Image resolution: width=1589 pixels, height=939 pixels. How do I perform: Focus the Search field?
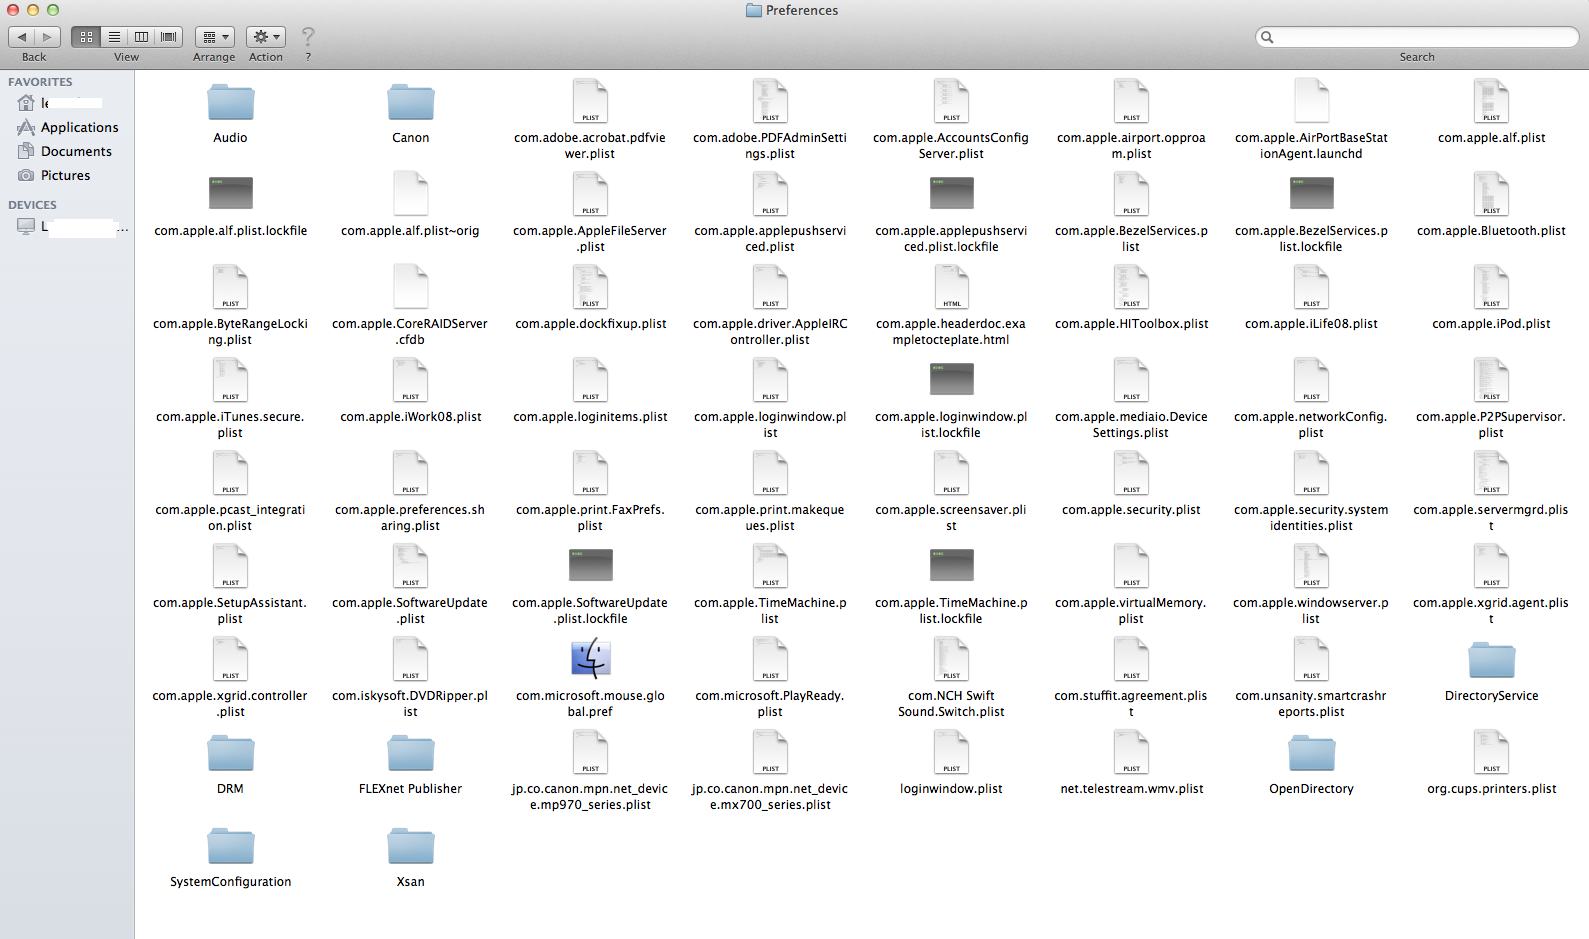1417,37
